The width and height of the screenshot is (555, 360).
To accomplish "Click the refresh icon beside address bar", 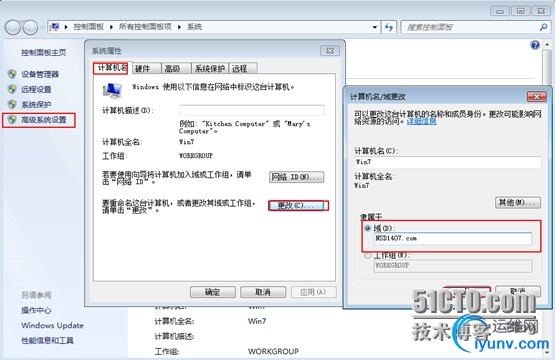I will point(389,27).
